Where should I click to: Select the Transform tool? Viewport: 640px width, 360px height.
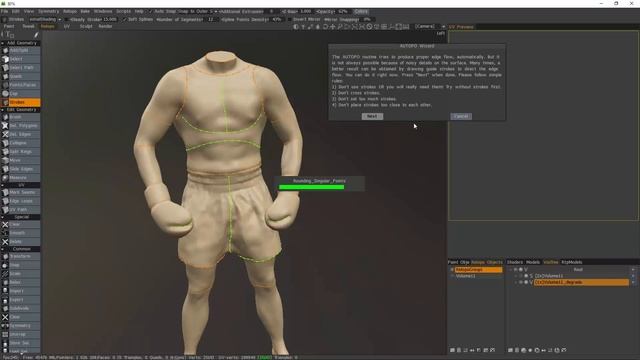click(20, 256)
